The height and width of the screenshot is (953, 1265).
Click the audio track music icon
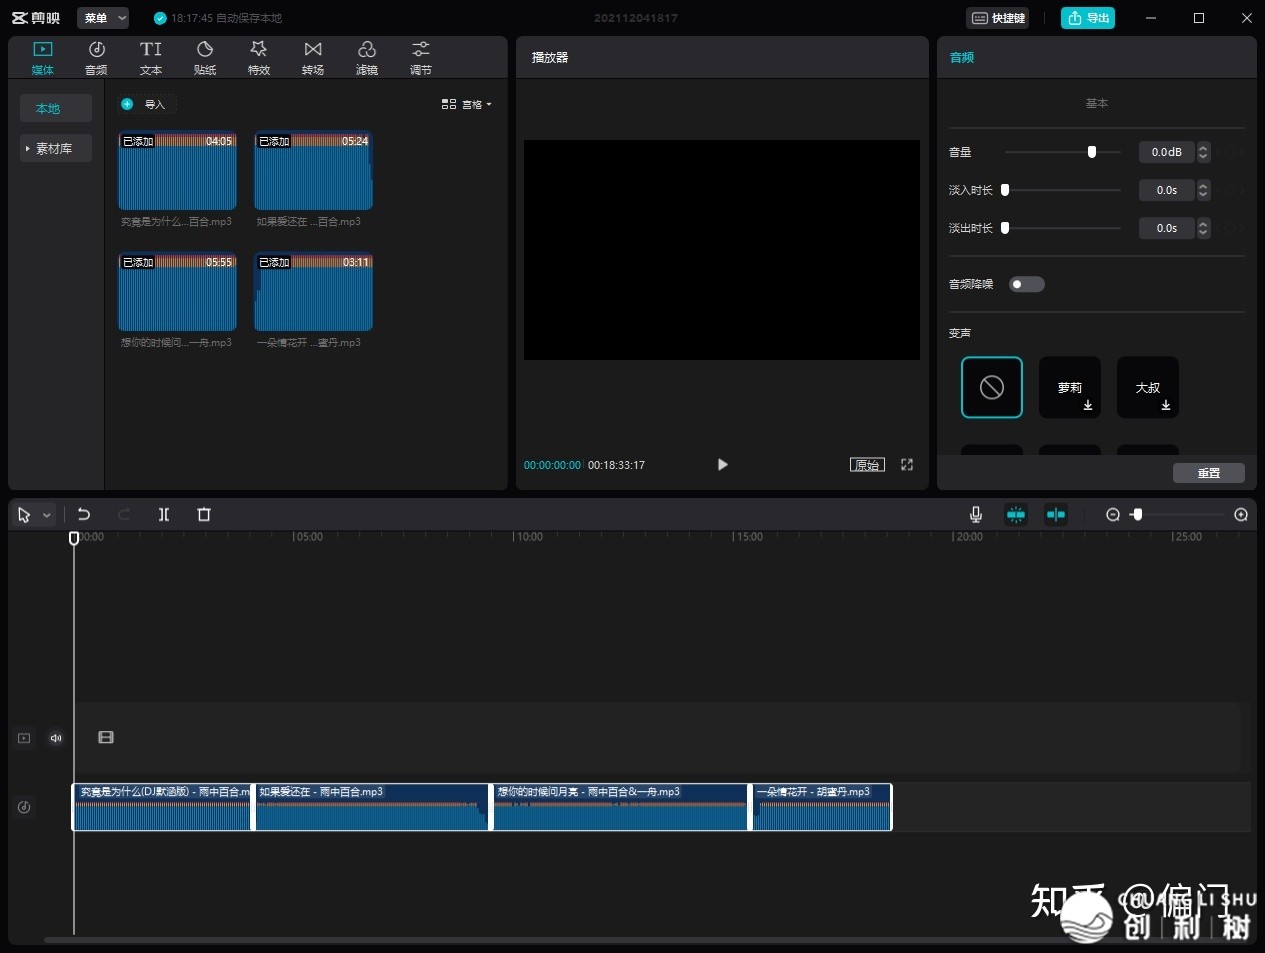pos(24,807)
